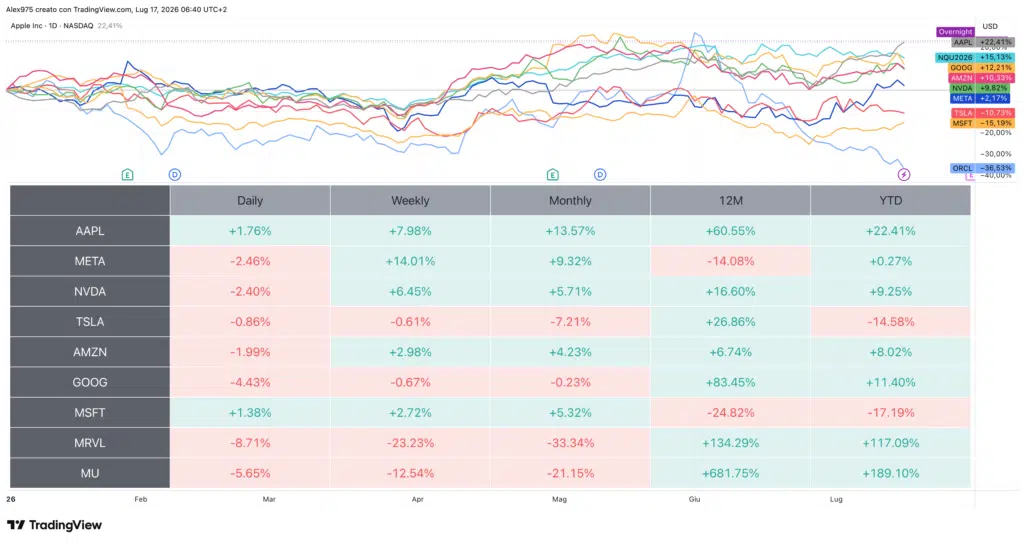Select the ORCL price label
Screen dimensions: 1024x543
point(983,168)
